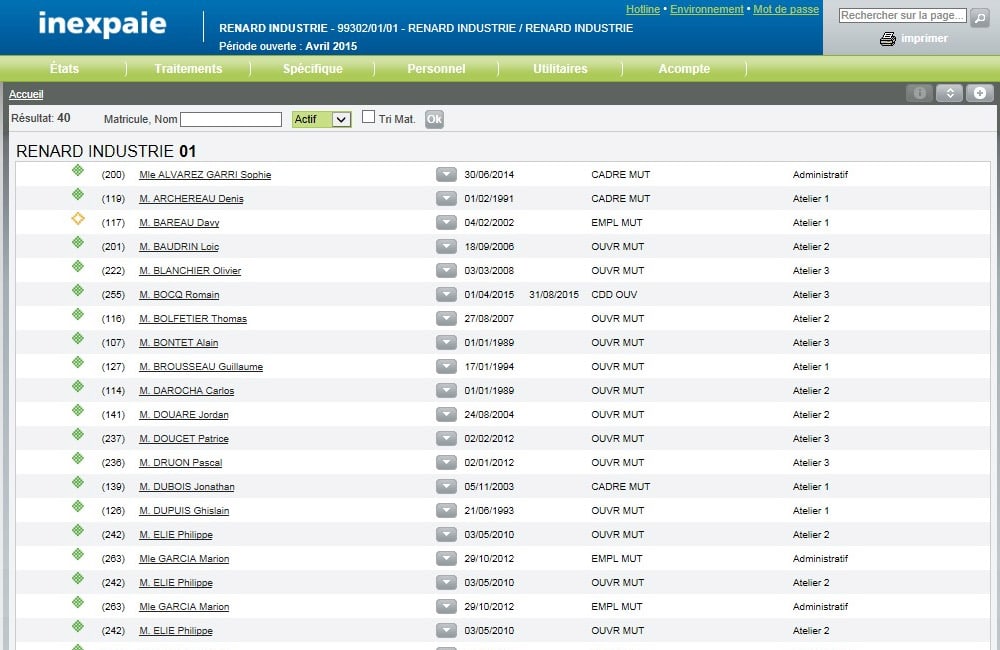Expand row arrow for BOCQ Romain
This screenshot has height=650, width=1000.
pos(446,295)
